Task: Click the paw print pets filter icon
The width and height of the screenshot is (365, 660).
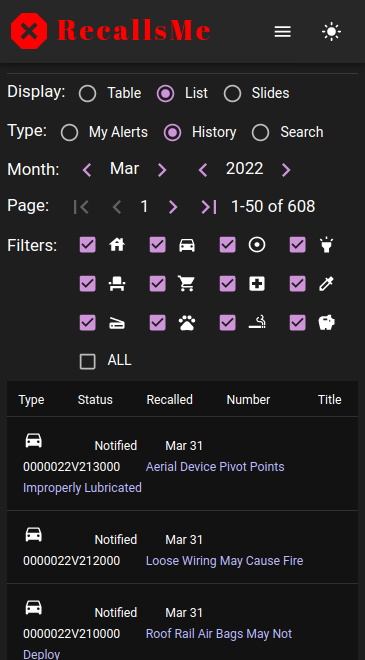Action: [x=187, y=323]
